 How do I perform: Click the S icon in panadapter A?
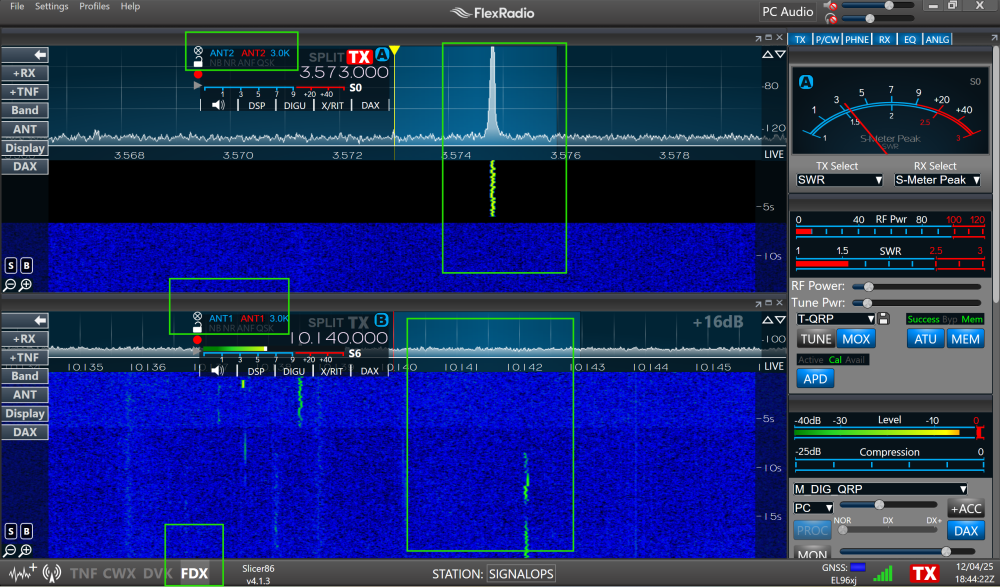pyautogui.click(x=11, y=265)
